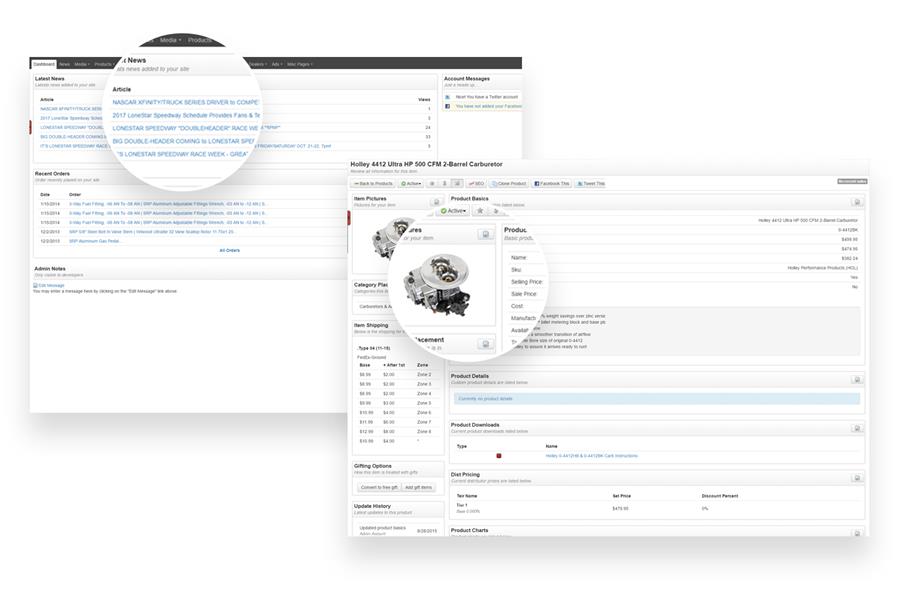Expand the Ads dropdown in the dashboard nav bar

click(x=276, y=64)
